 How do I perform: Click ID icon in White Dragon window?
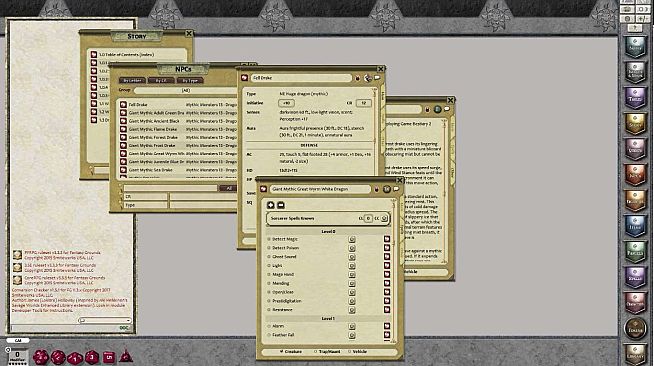(x=386, y=189)
